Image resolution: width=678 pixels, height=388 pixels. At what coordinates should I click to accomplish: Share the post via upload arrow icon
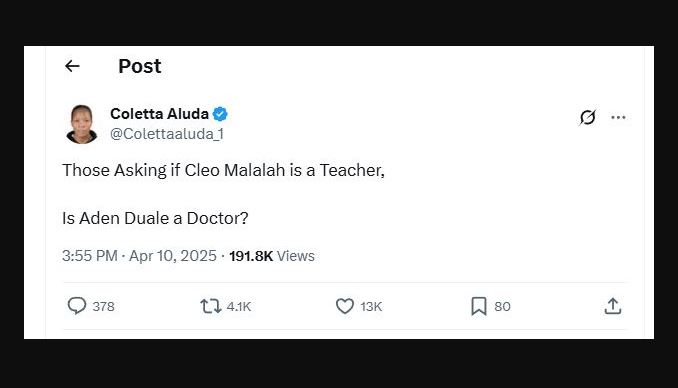(x=613, y=306)
